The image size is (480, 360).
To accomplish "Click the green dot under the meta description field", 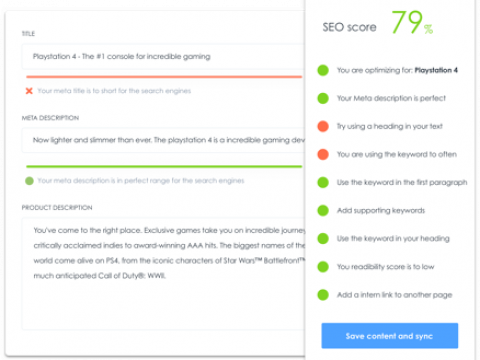I will click(29, 181).
